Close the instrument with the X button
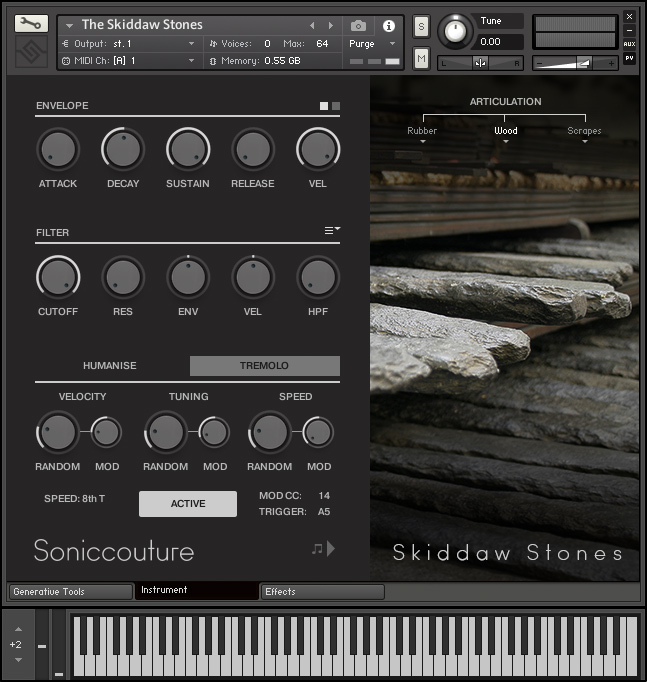The width and height of the screenshot is (647, 682). (x=629, y=17)
